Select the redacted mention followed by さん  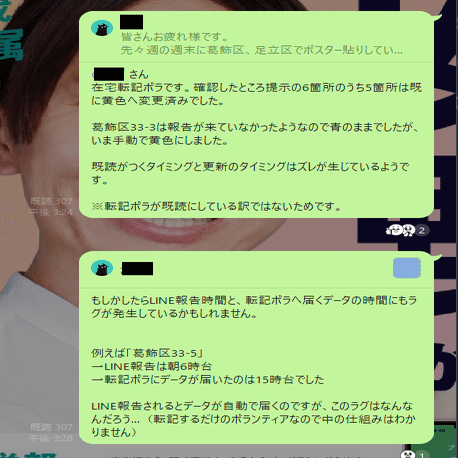pyautogui.click(x=109, y=74)
